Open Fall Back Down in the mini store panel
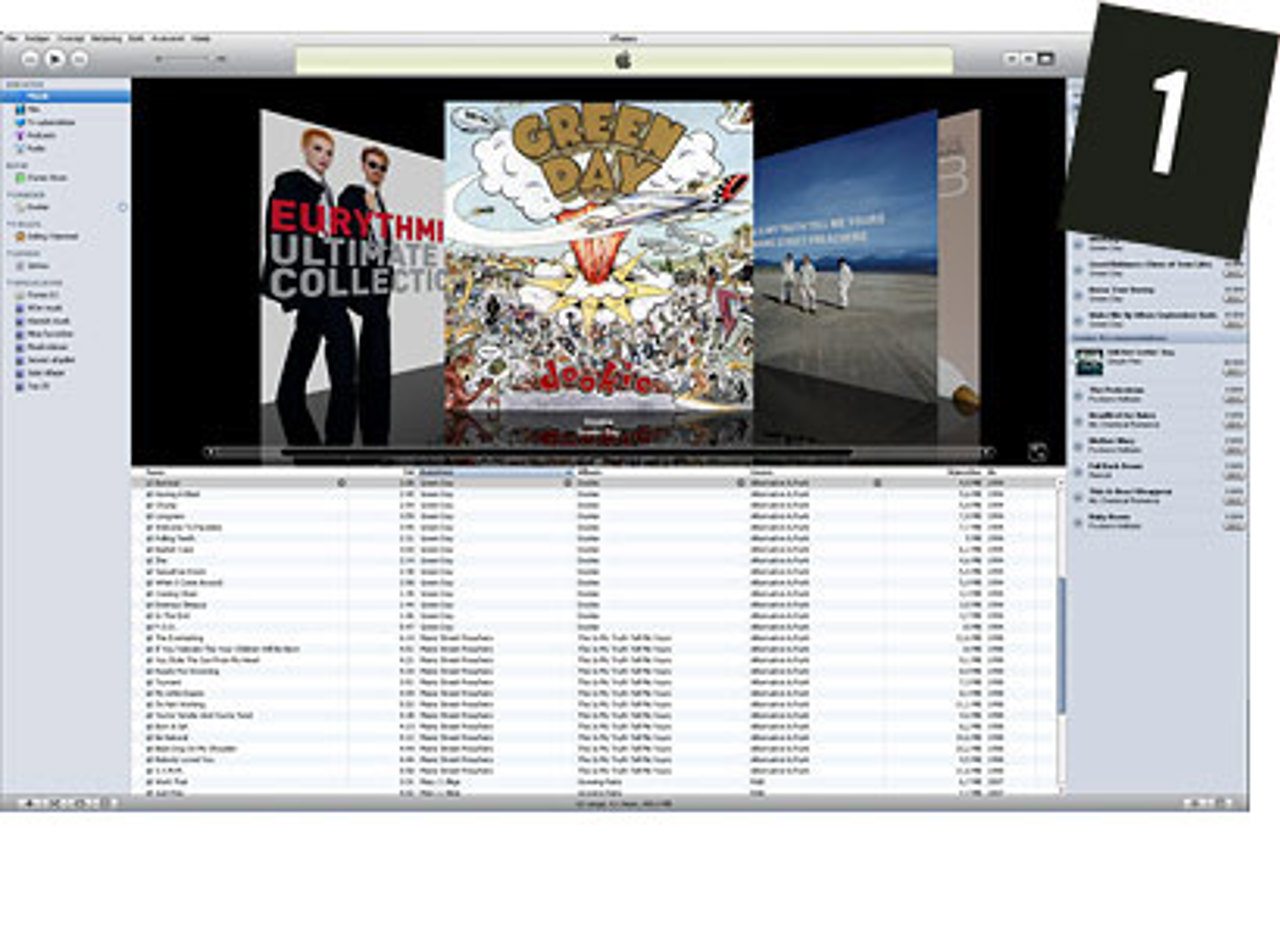 point(1114,466)
